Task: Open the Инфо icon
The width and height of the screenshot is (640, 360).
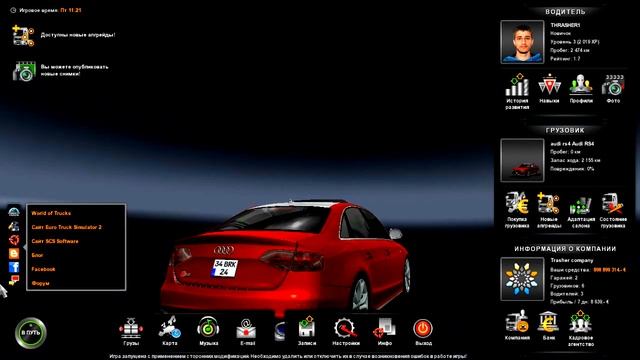Action: (384, 329)
